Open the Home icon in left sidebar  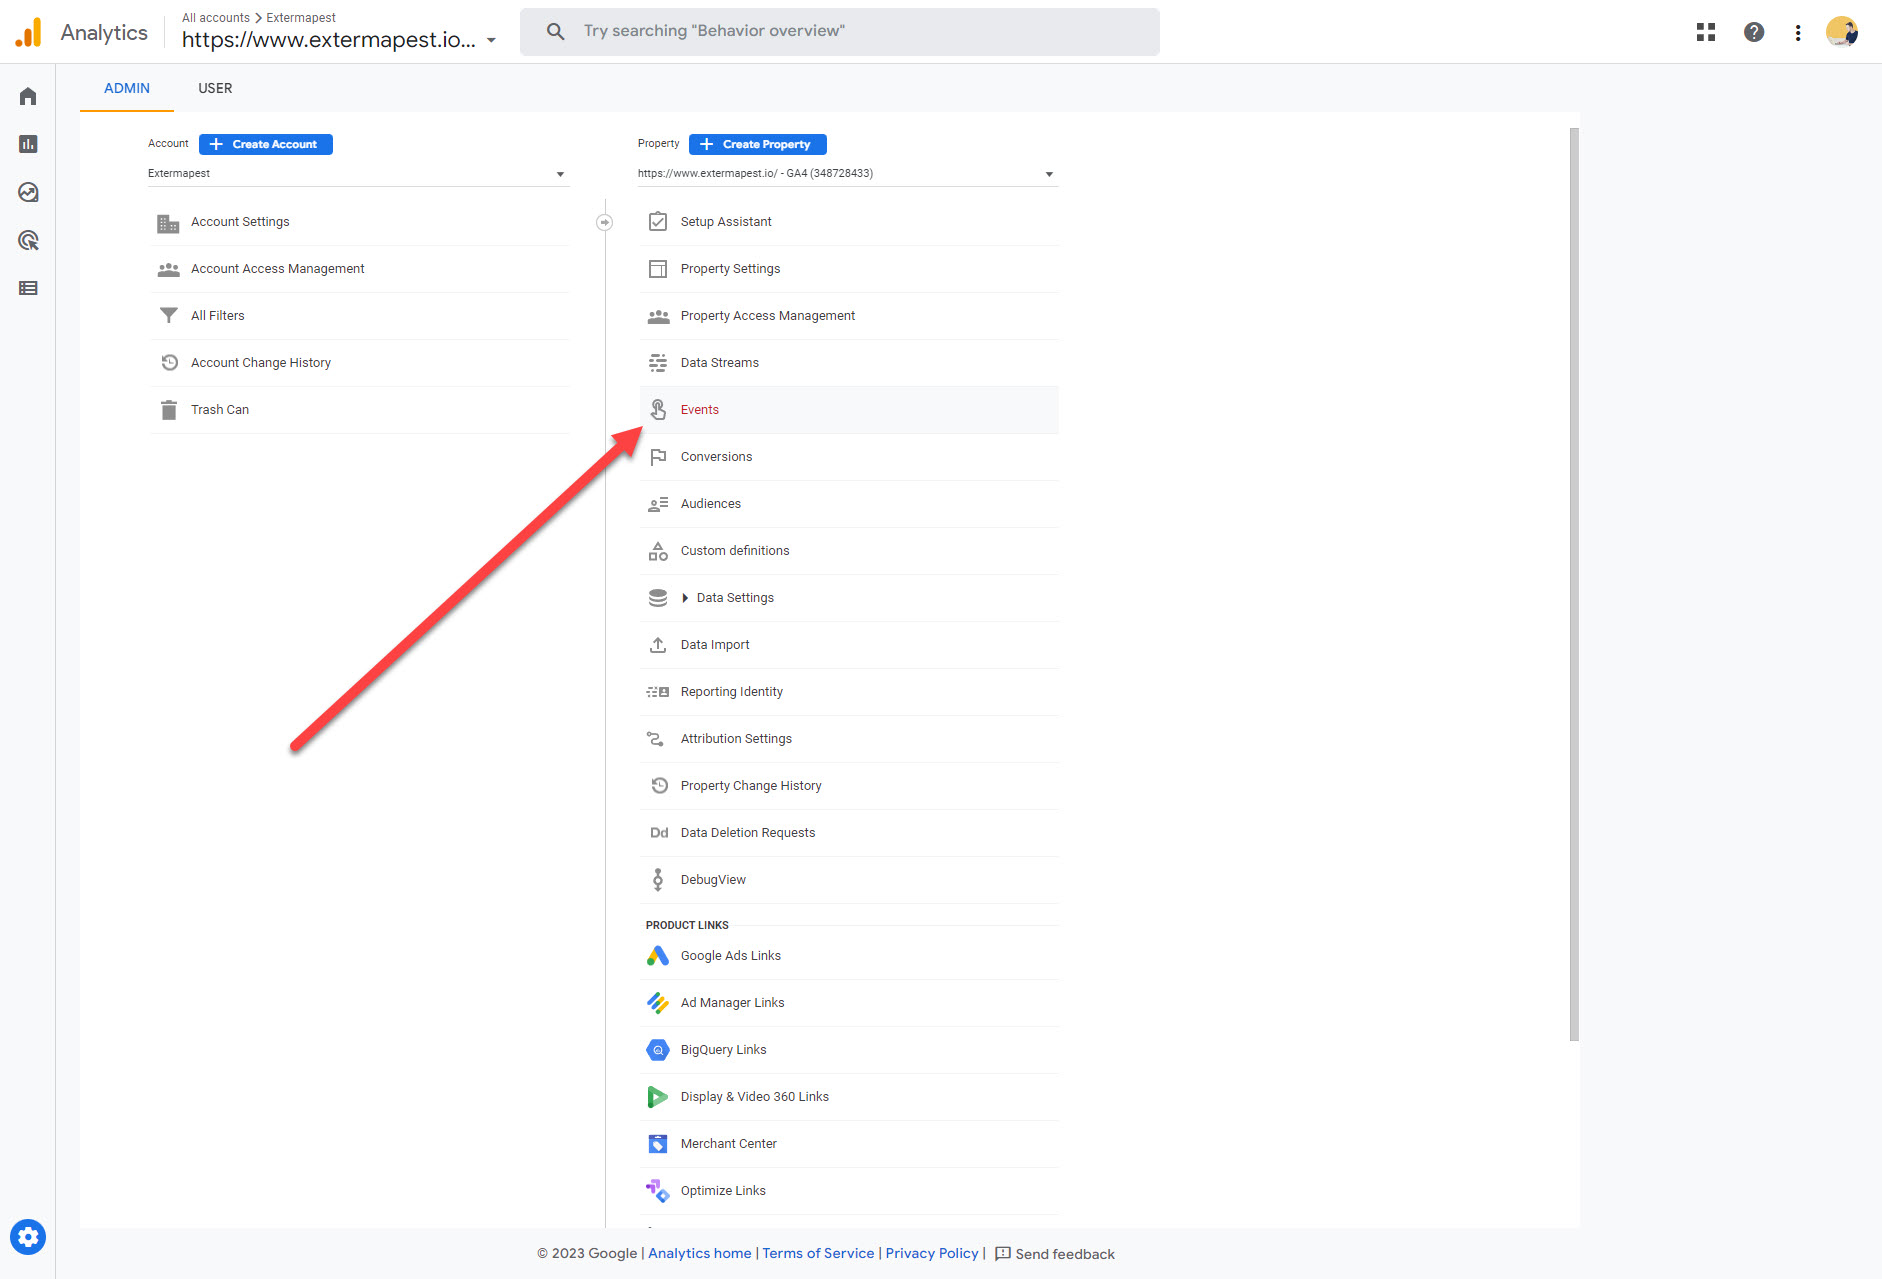[28, 96]
